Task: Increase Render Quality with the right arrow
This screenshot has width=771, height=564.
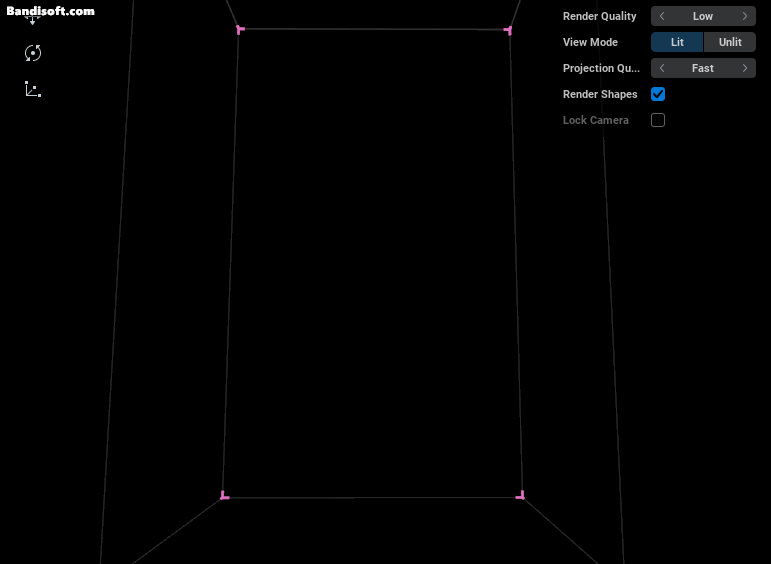Action: (x=745, y=16)
